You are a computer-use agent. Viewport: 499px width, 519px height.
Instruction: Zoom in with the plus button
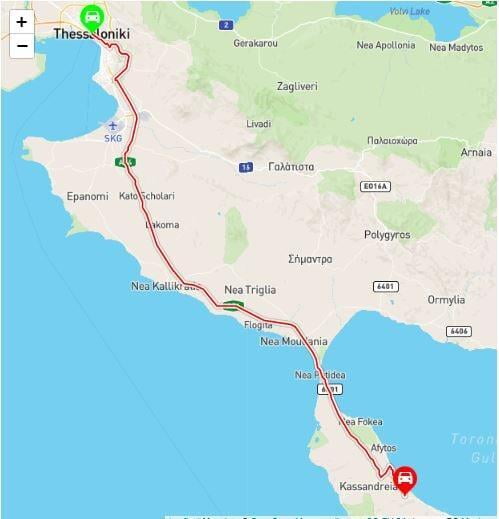pos(22,22)
